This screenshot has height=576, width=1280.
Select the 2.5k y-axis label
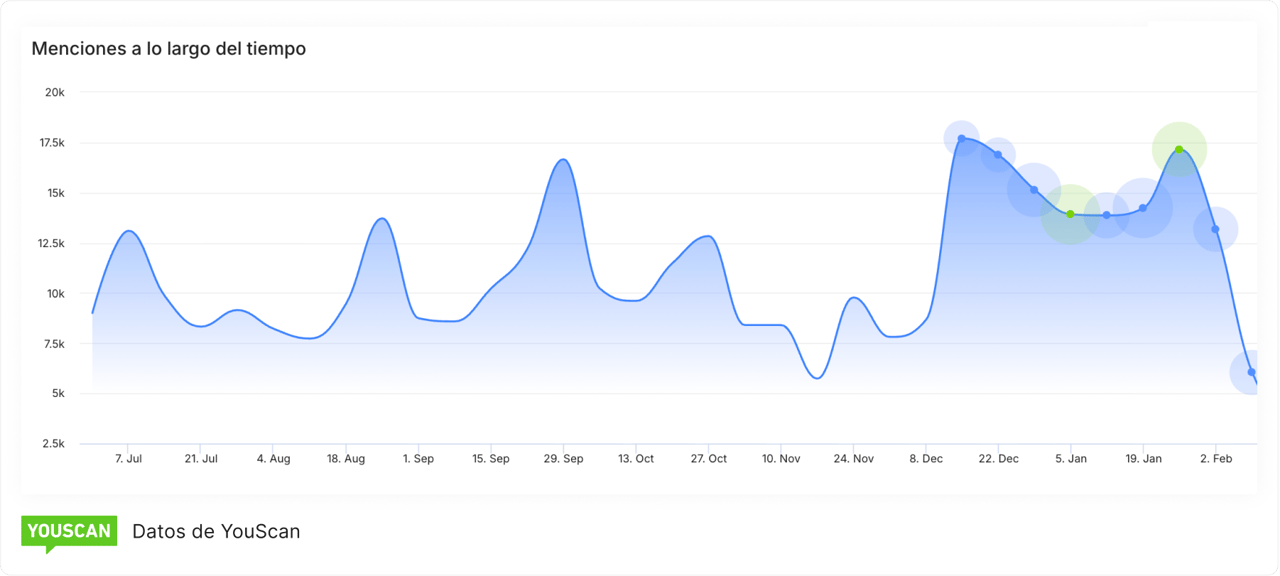point(51,444)
